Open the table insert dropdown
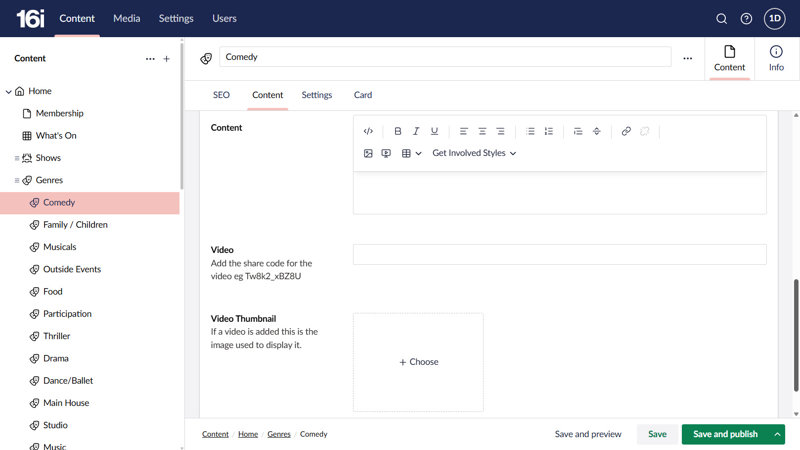The width and height of the screenshot is (800, 450). pos(411,153)
